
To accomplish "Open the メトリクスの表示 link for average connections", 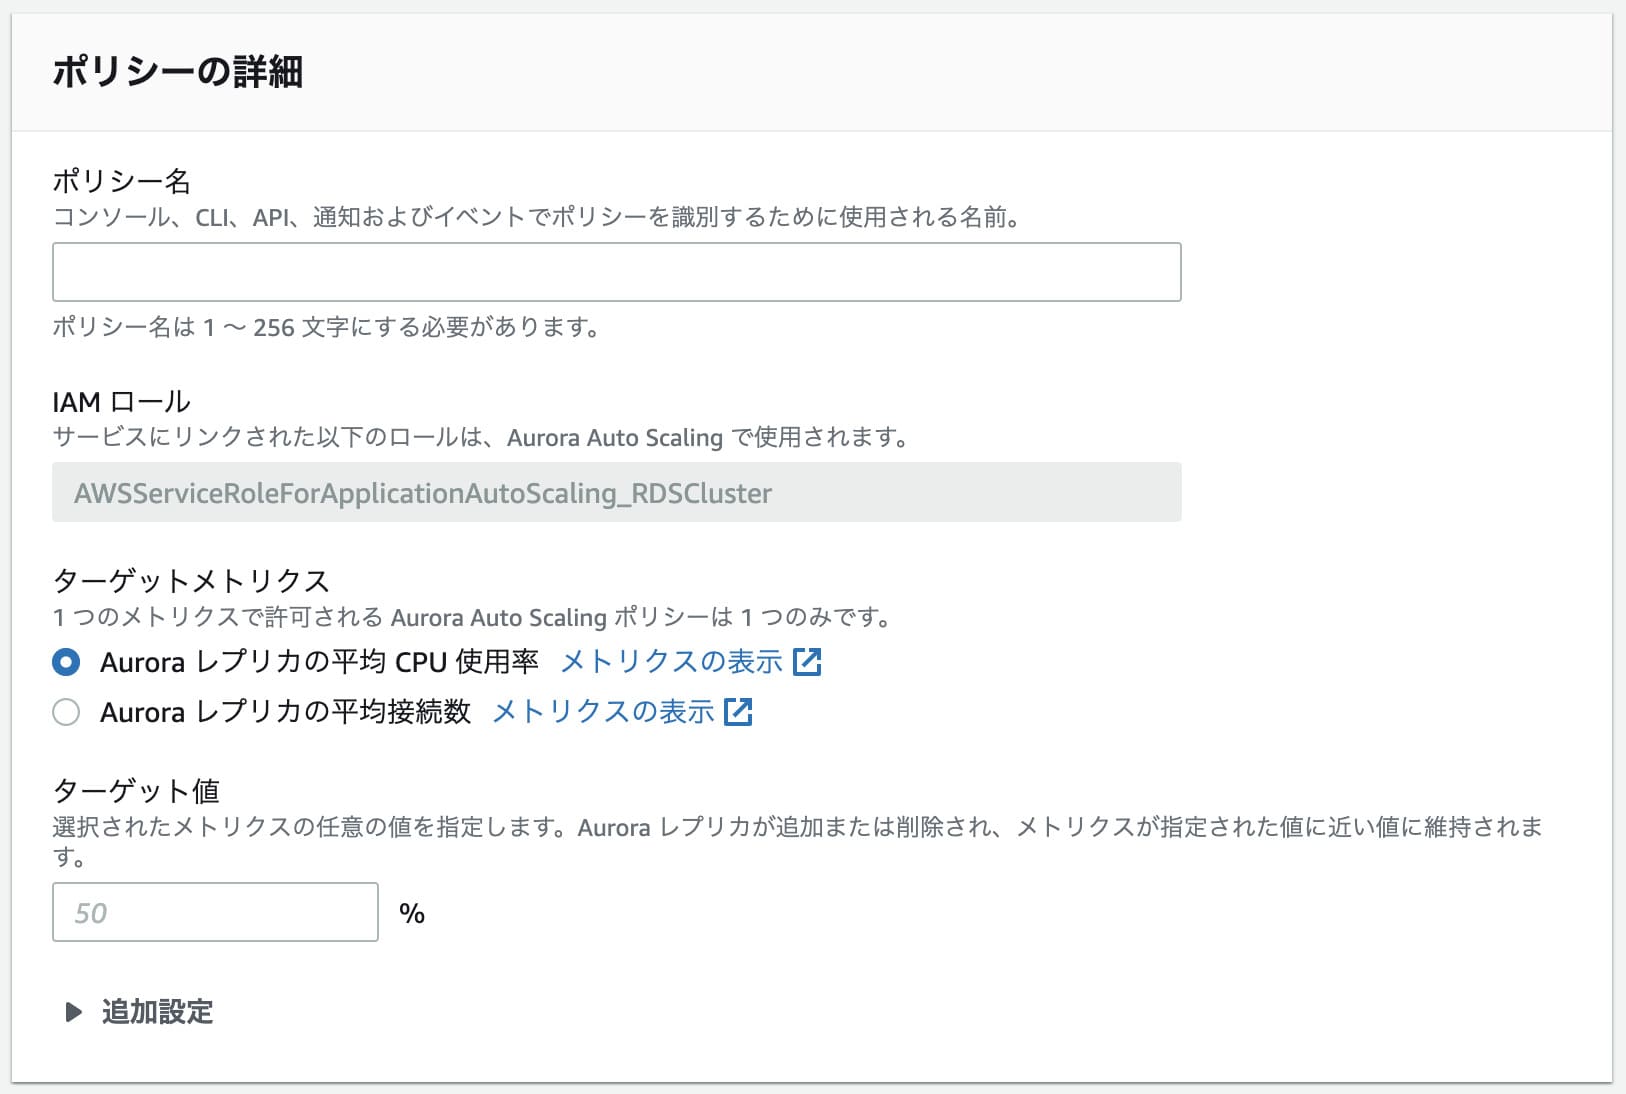I will [603, 712].
